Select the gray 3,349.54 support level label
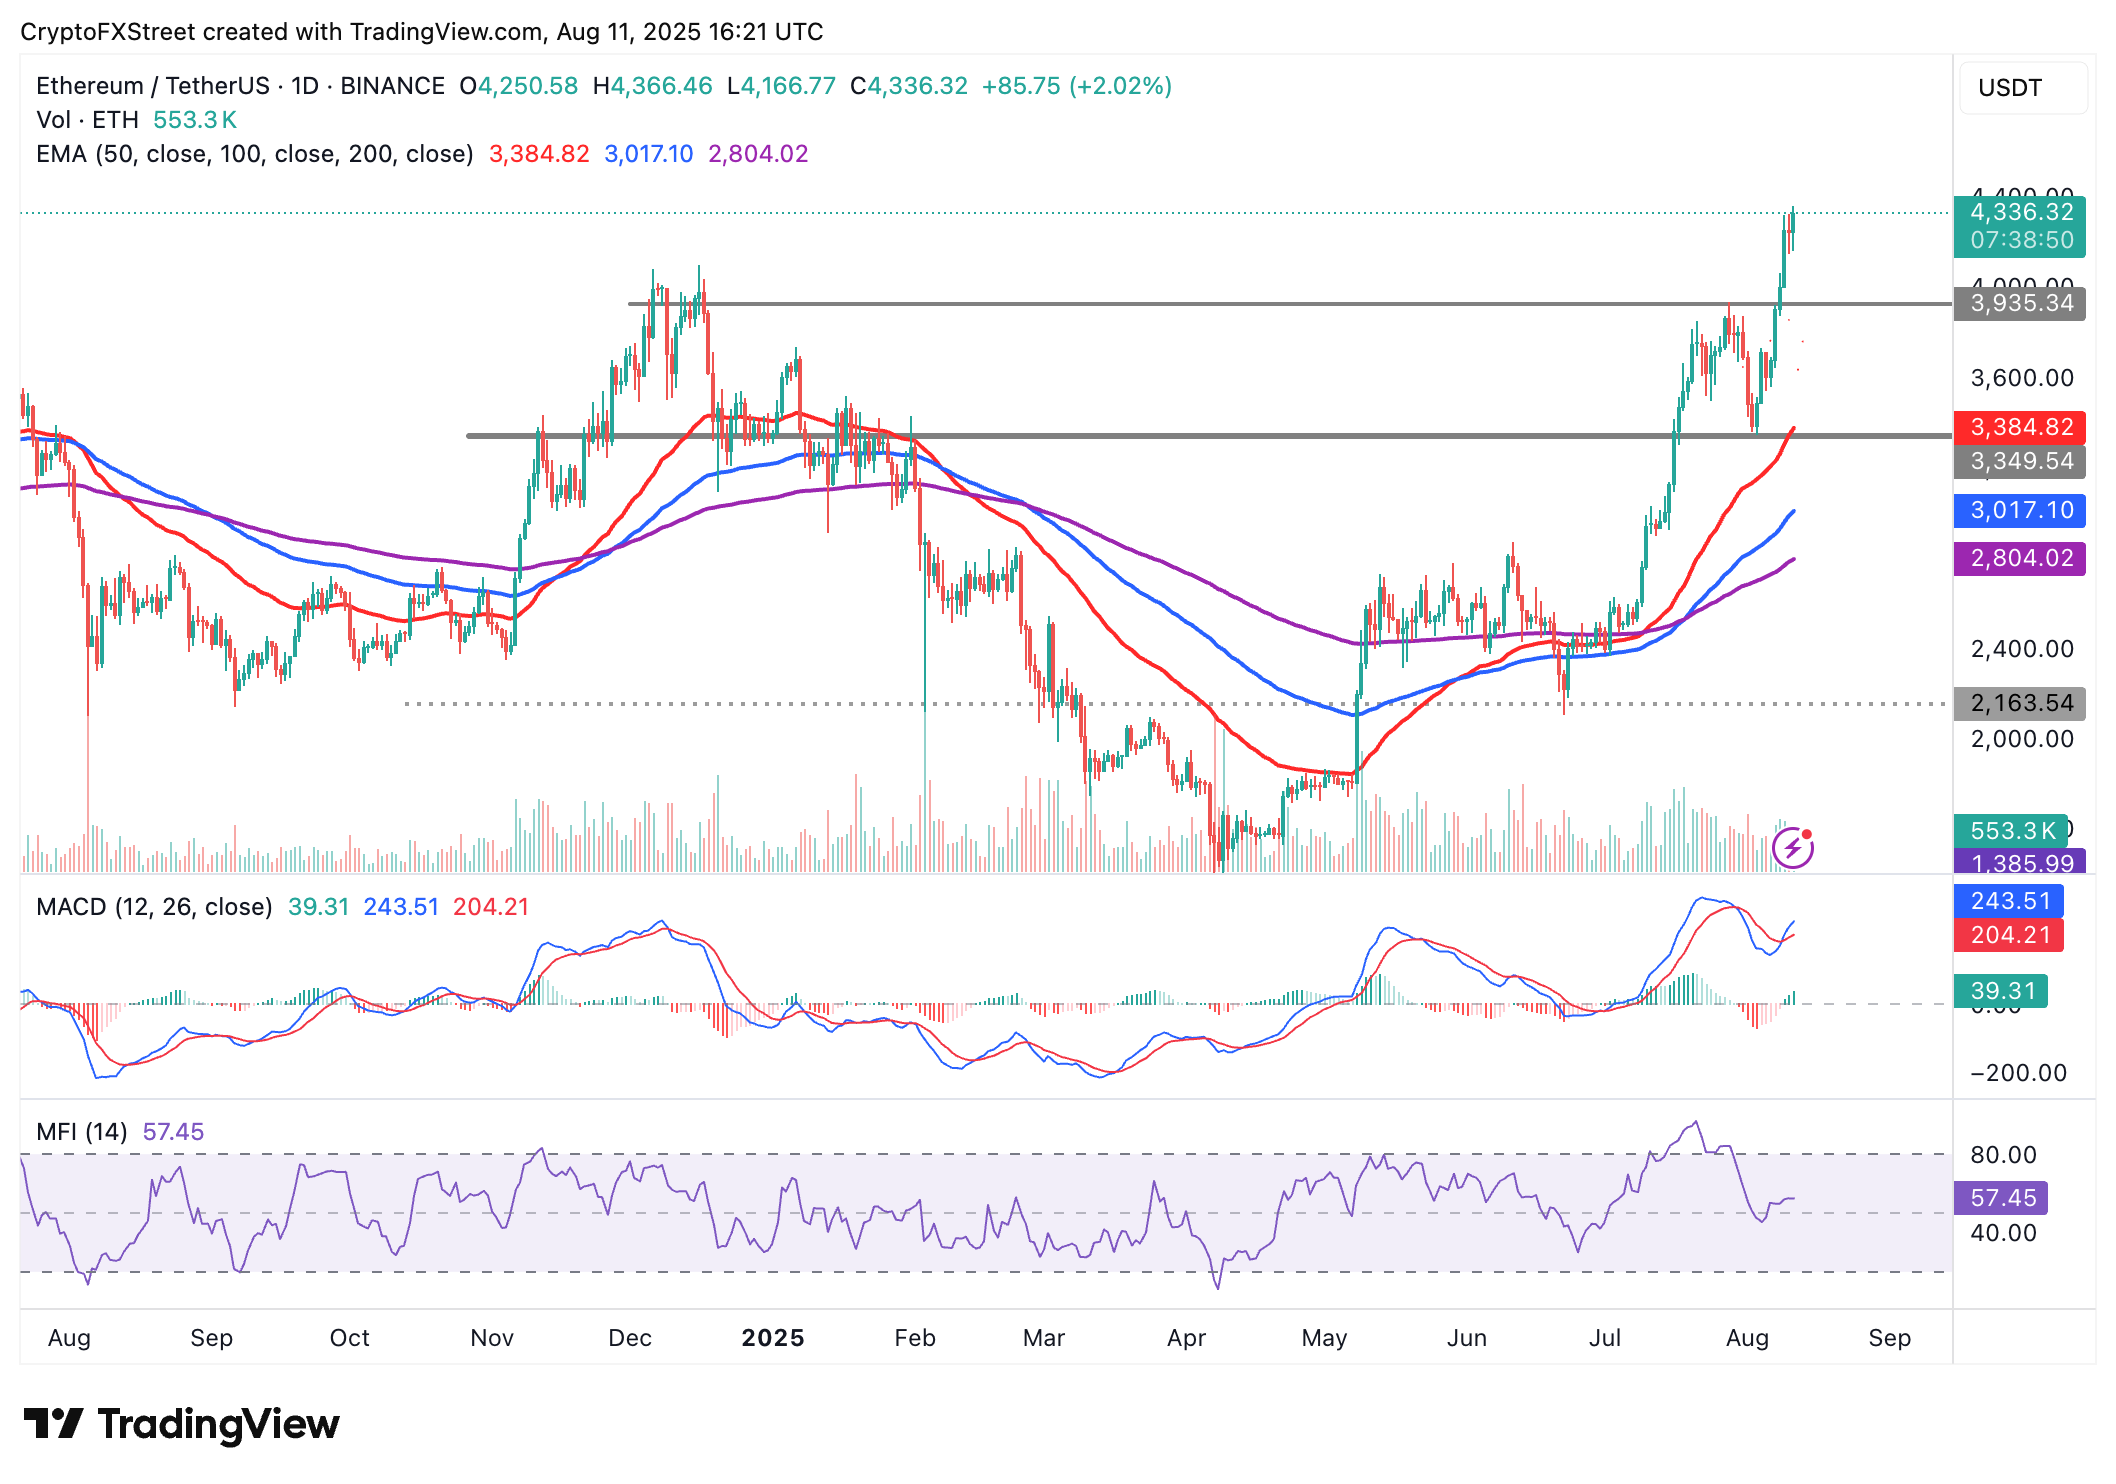This screenshot has height=1484, width=2116. pyautogui.click(x=2020, y=462)
